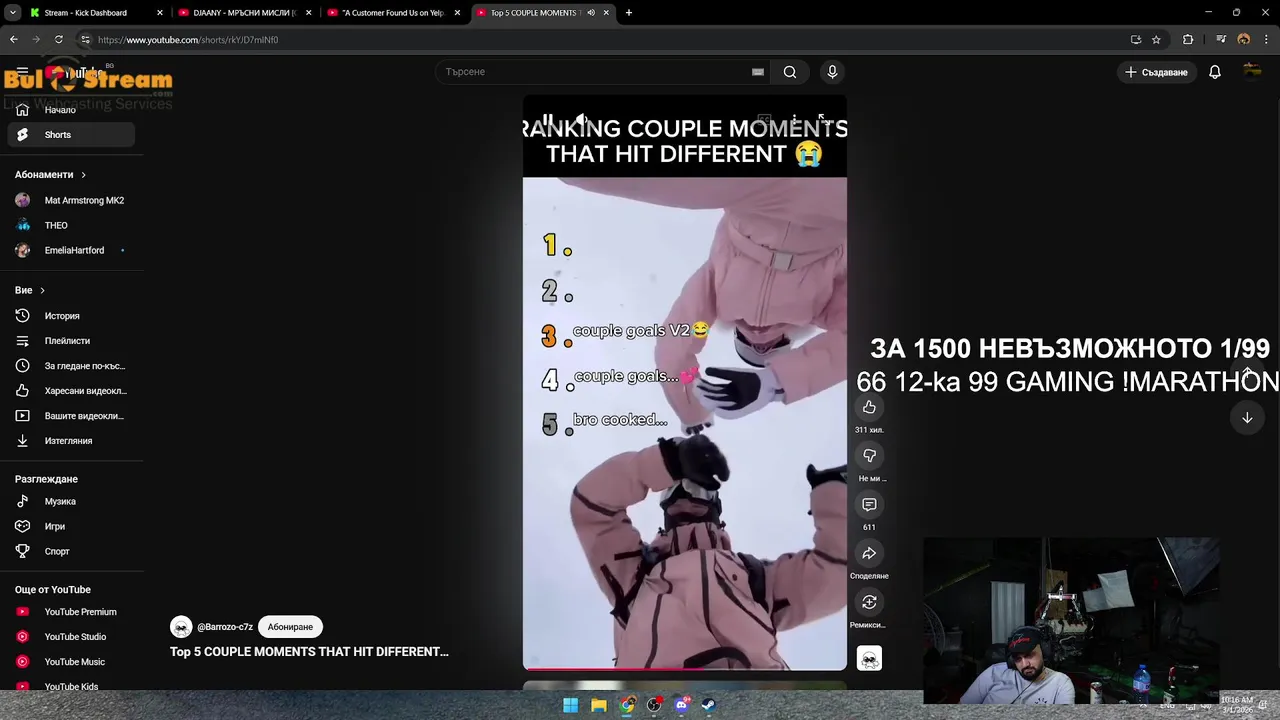Mute the tab with the audio icon
1280x720 pixels.
591,13
